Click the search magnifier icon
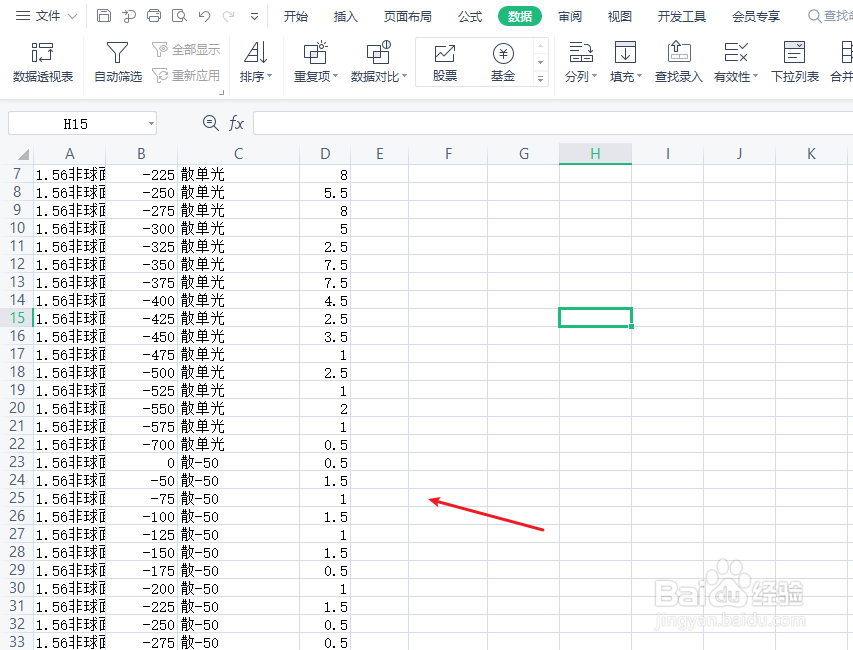The height and width of the screenshot is (650, 853). 814,16
